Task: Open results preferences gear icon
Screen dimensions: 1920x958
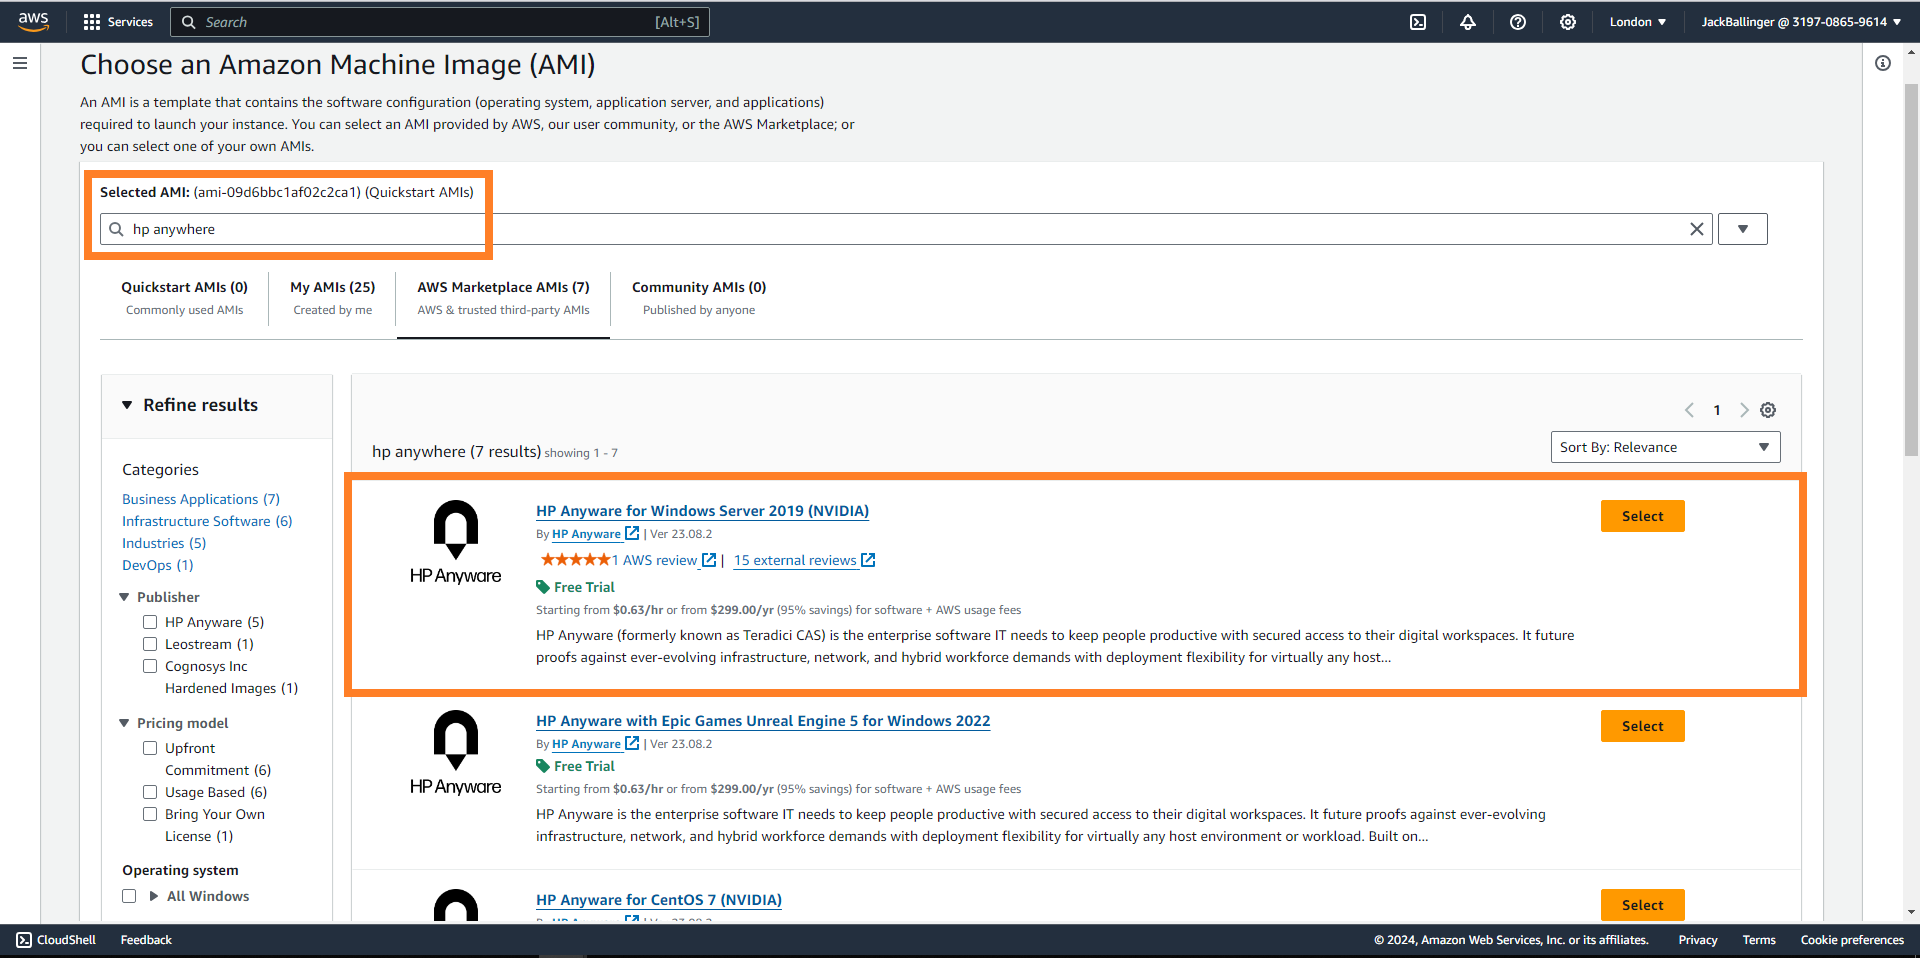Action: click(1768, 410)
